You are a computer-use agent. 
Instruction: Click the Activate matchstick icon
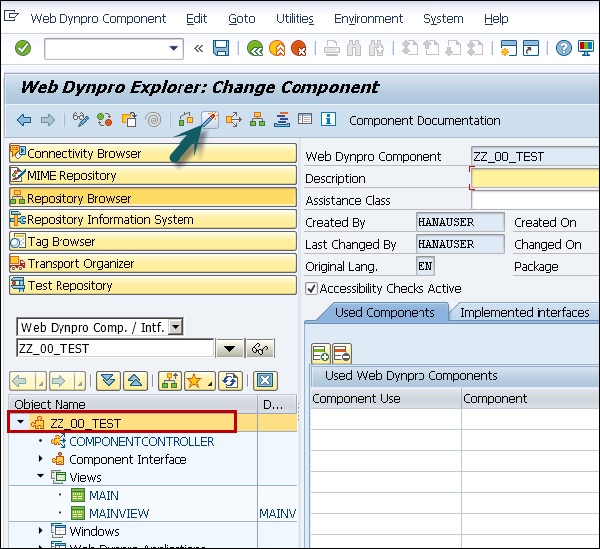coord(209,120)
